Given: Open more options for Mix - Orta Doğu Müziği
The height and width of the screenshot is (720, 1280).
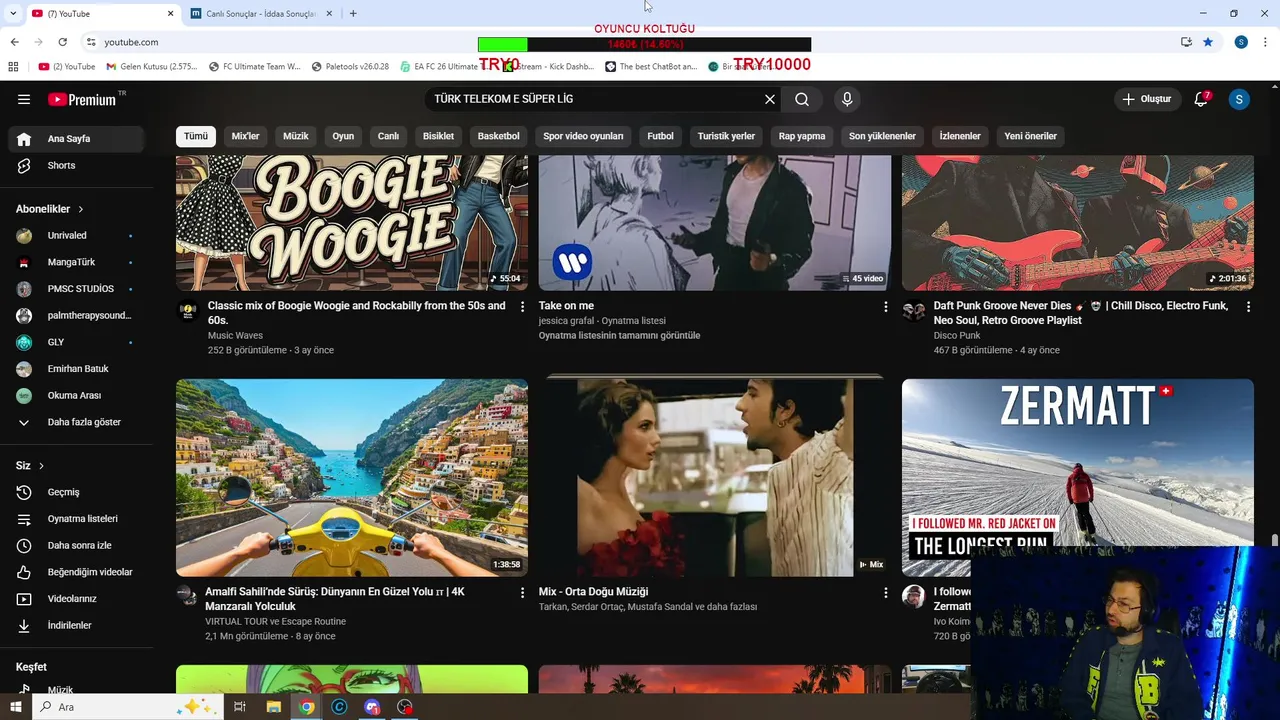Looking at the screenshot, I should pos(885,593).
